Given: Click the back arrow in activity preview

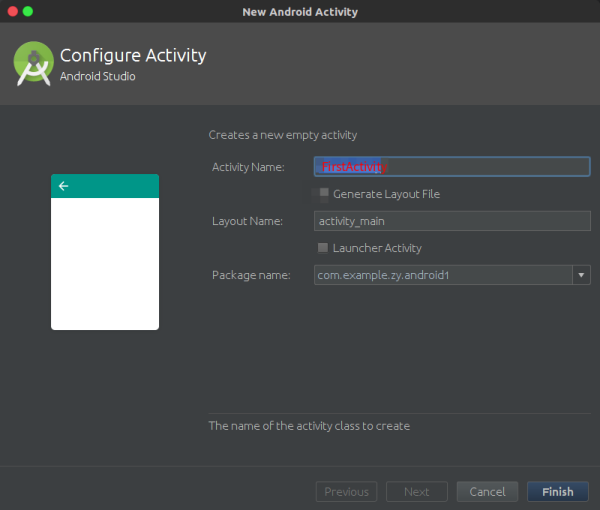Looking at the screenshot, I should pos(63,186).
